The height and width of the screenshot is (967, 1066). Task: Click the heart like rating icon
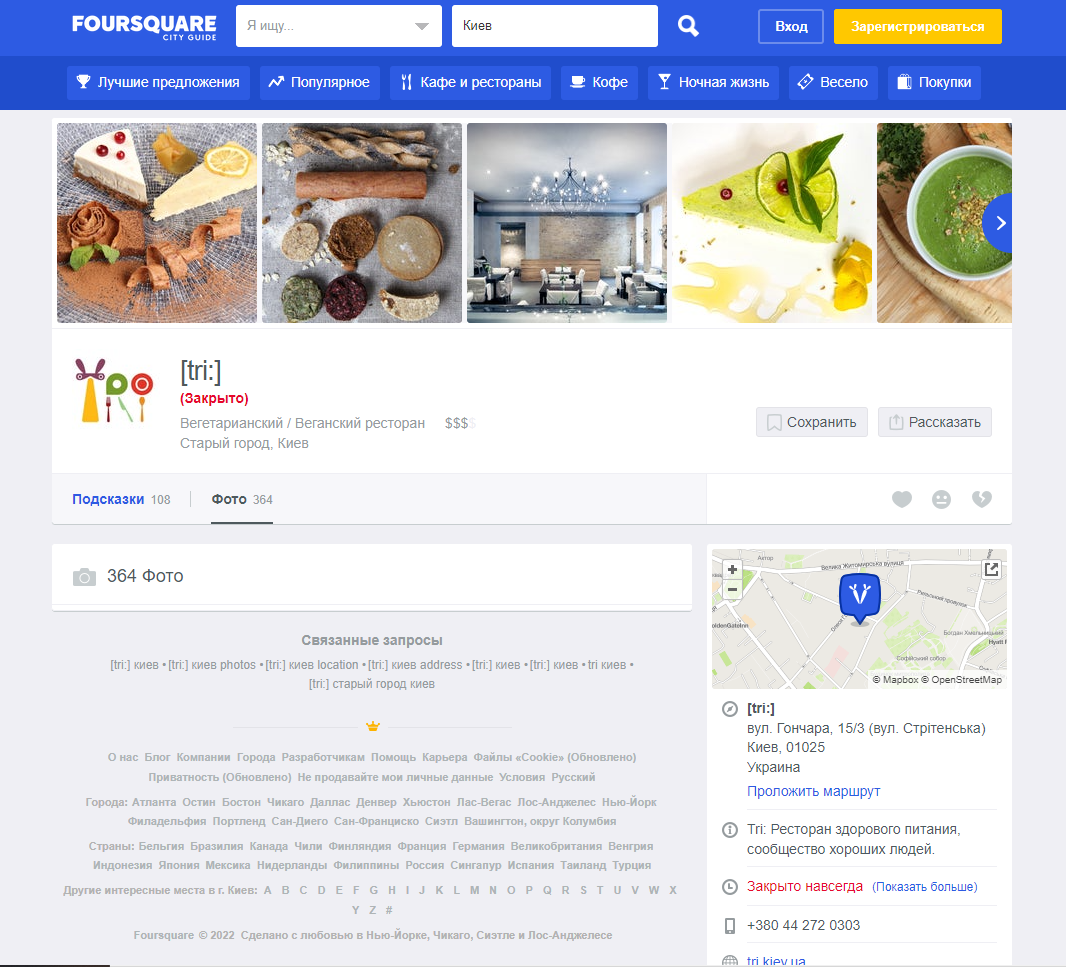901,499
